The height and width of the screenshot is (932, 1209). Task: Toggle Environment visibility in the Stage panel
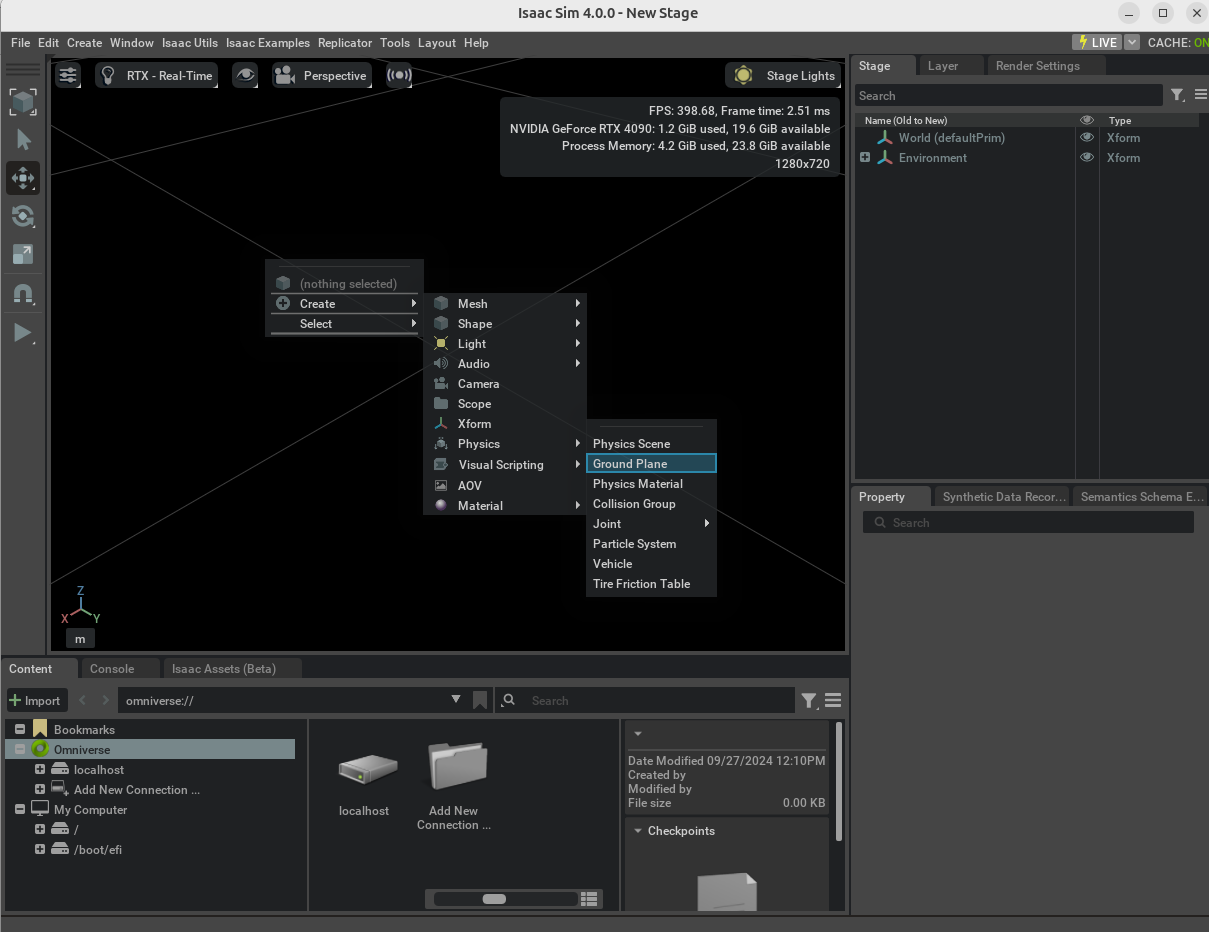click(1087, 157)
